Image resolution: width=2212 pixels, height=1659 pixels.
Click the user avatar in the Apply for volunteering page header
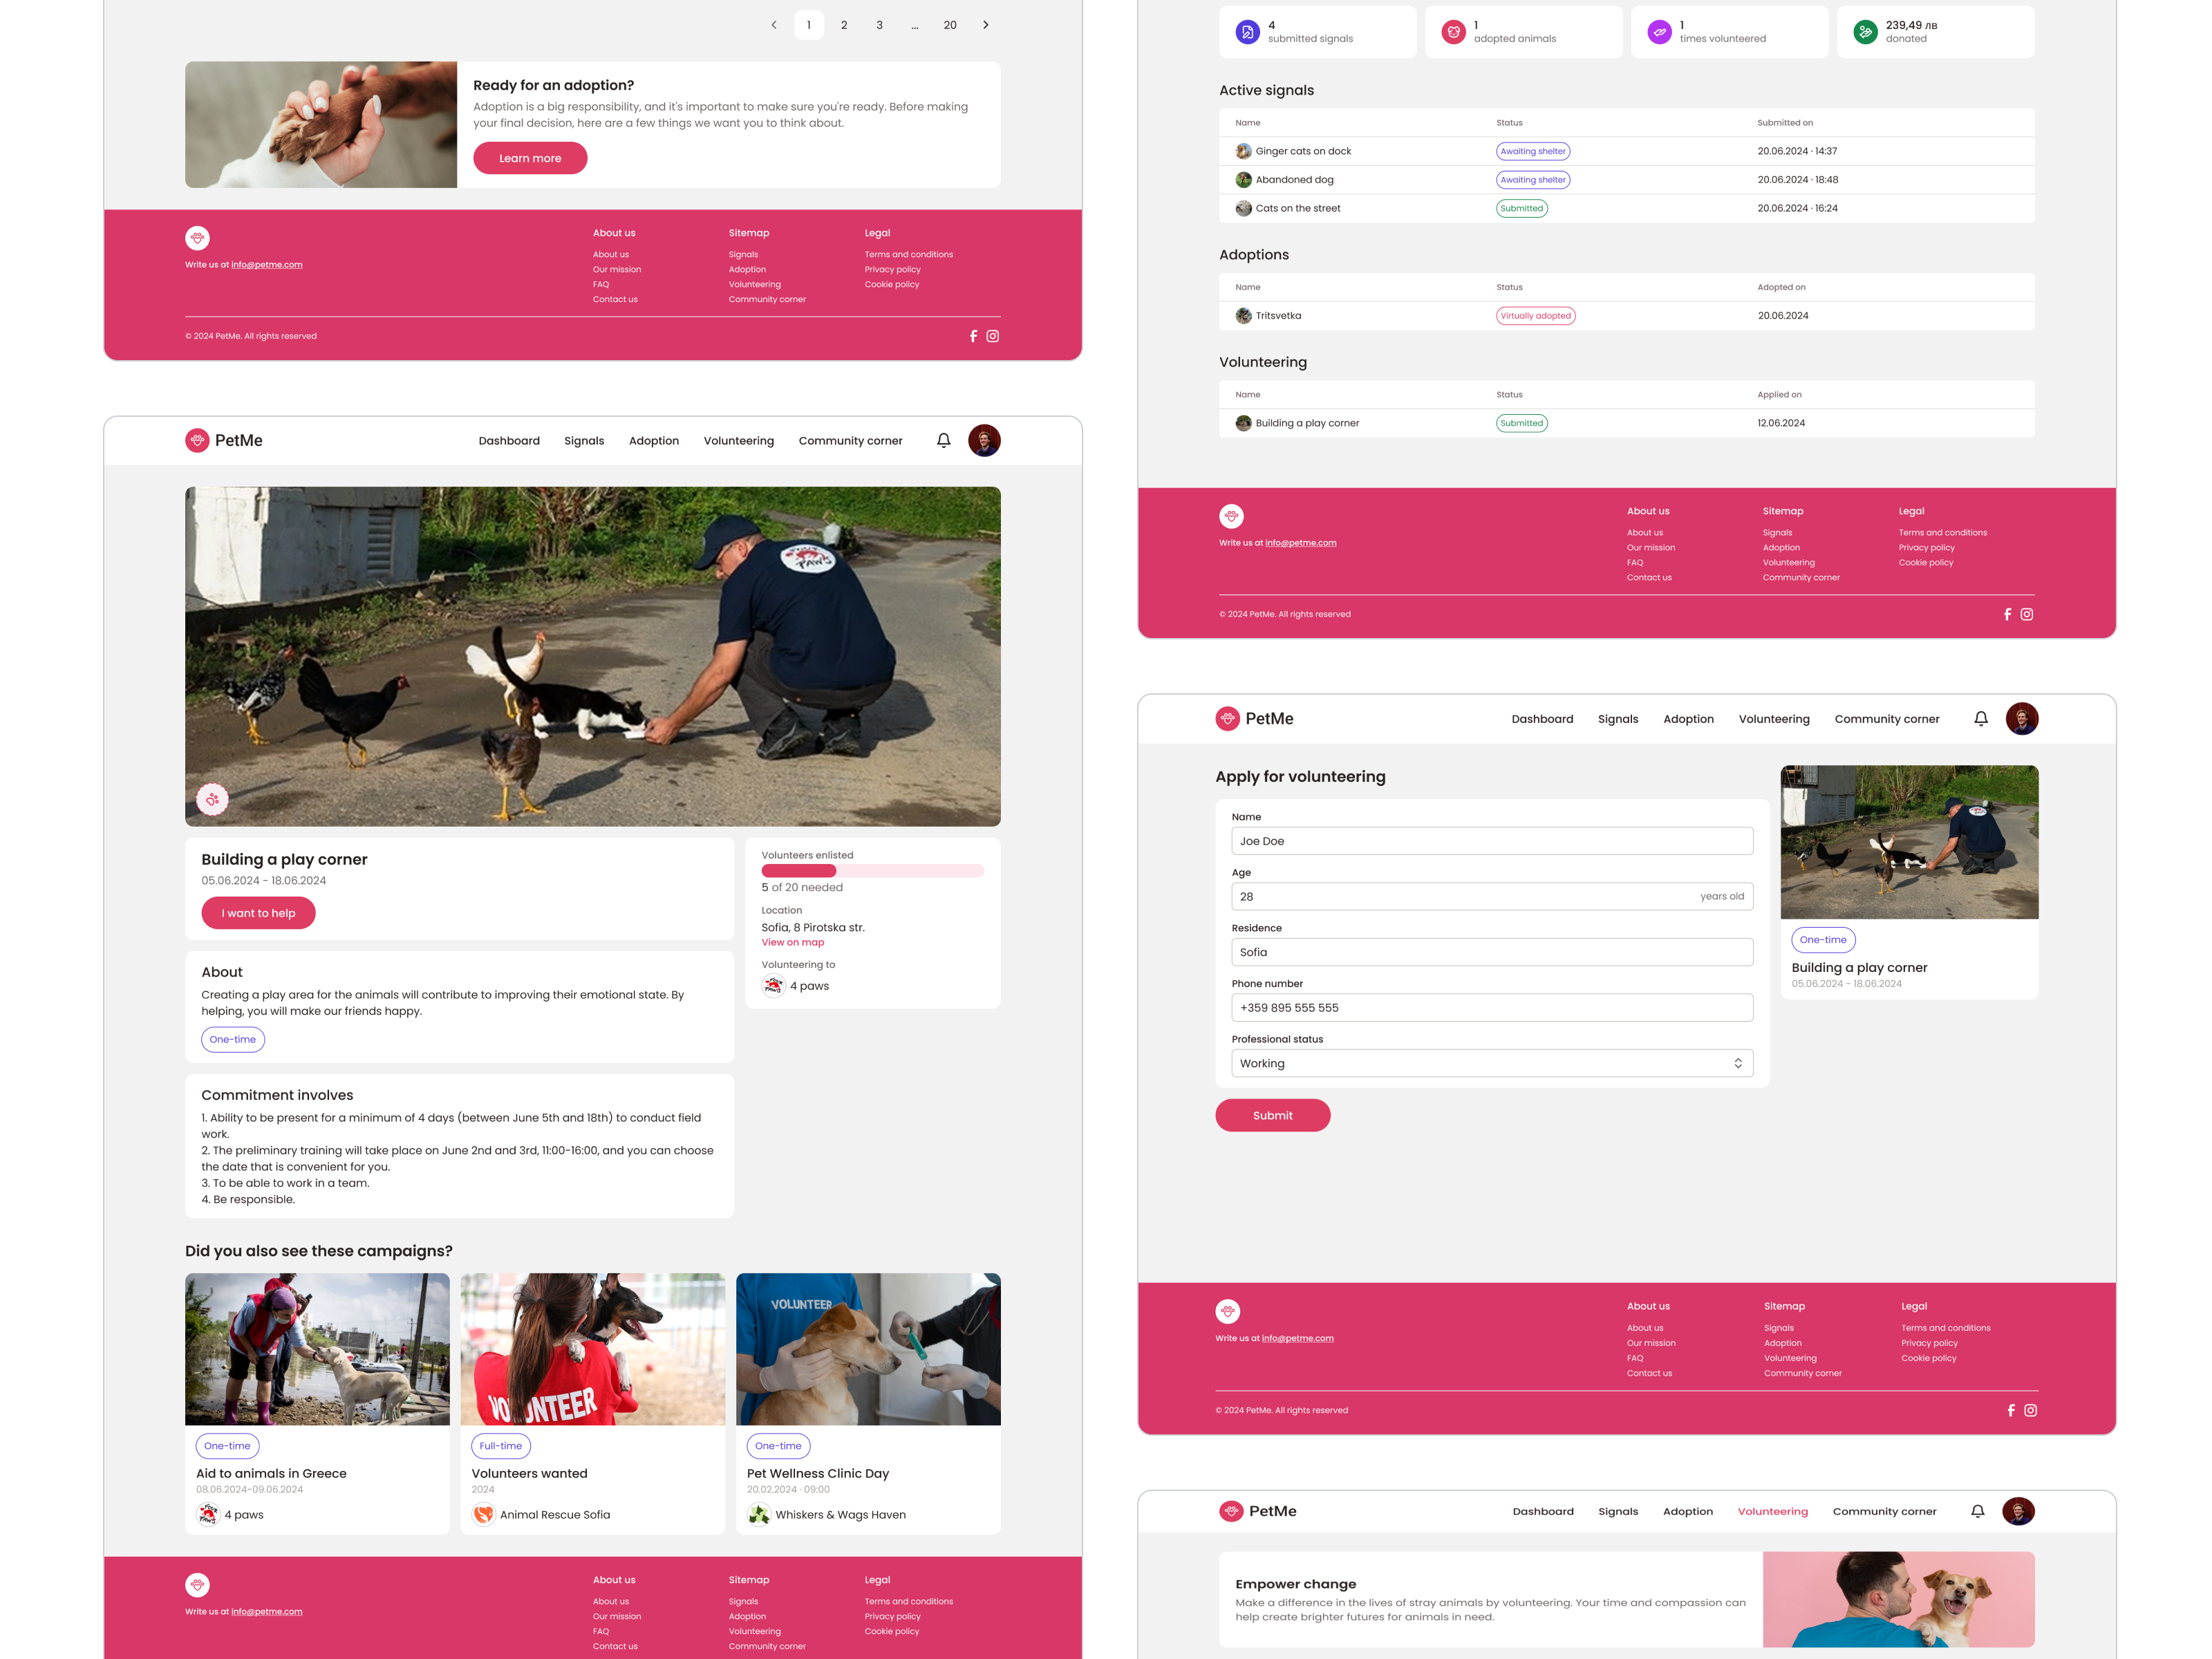[x=2021, y=719]
